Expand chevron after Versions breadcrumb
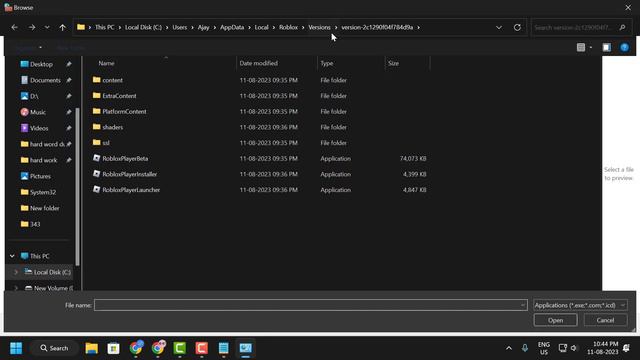The width and height of the screenshot is (640, 360). coord(336,27)
